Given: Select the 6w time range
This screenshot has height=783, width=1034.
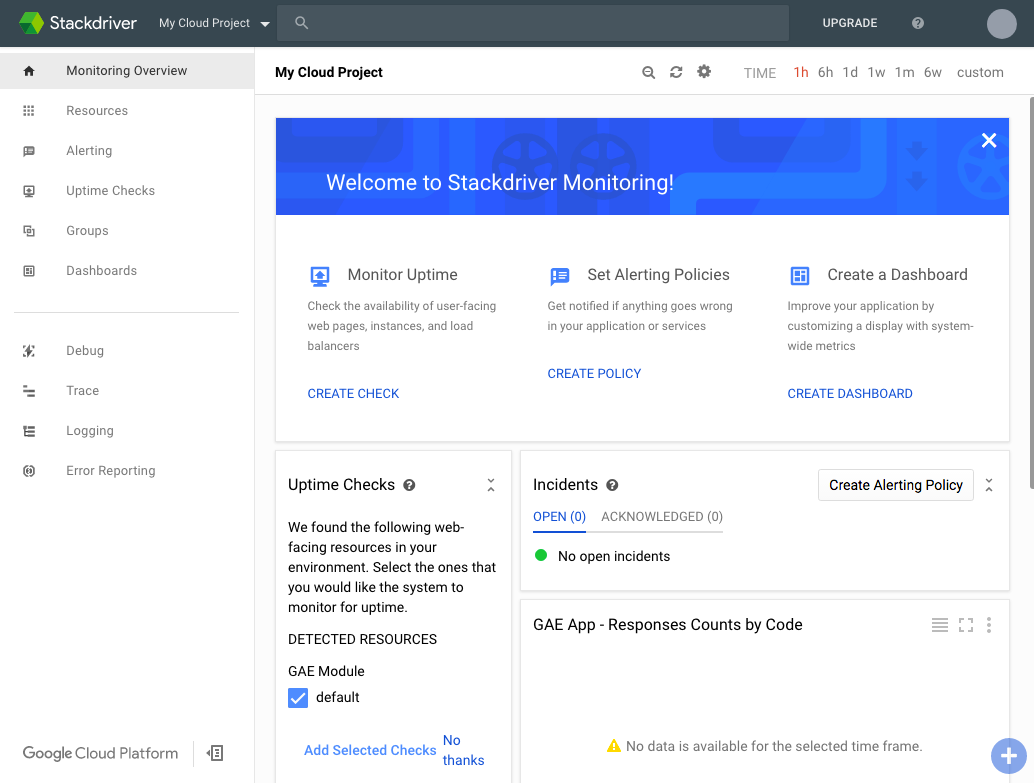Looking at the screenshot, I should 932,73.
